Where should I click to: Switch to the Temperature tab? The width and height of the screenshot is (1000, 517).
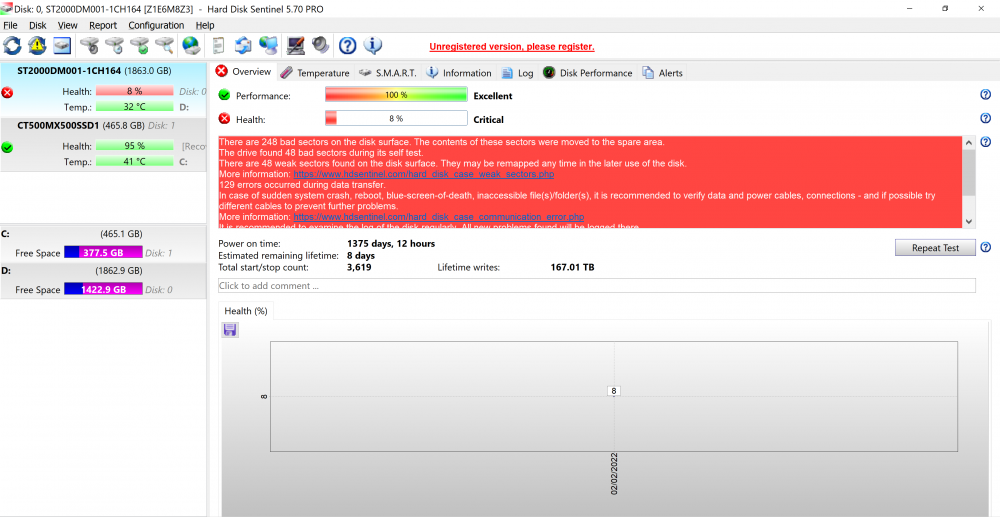pos(315,73)
